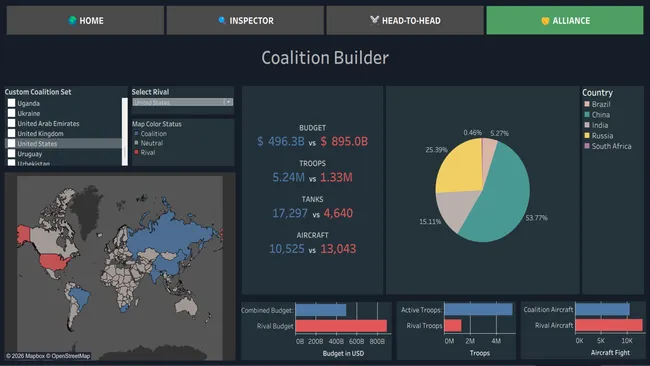Toggle the United States checkbox

pyautogui.click(x=12, y=143)
